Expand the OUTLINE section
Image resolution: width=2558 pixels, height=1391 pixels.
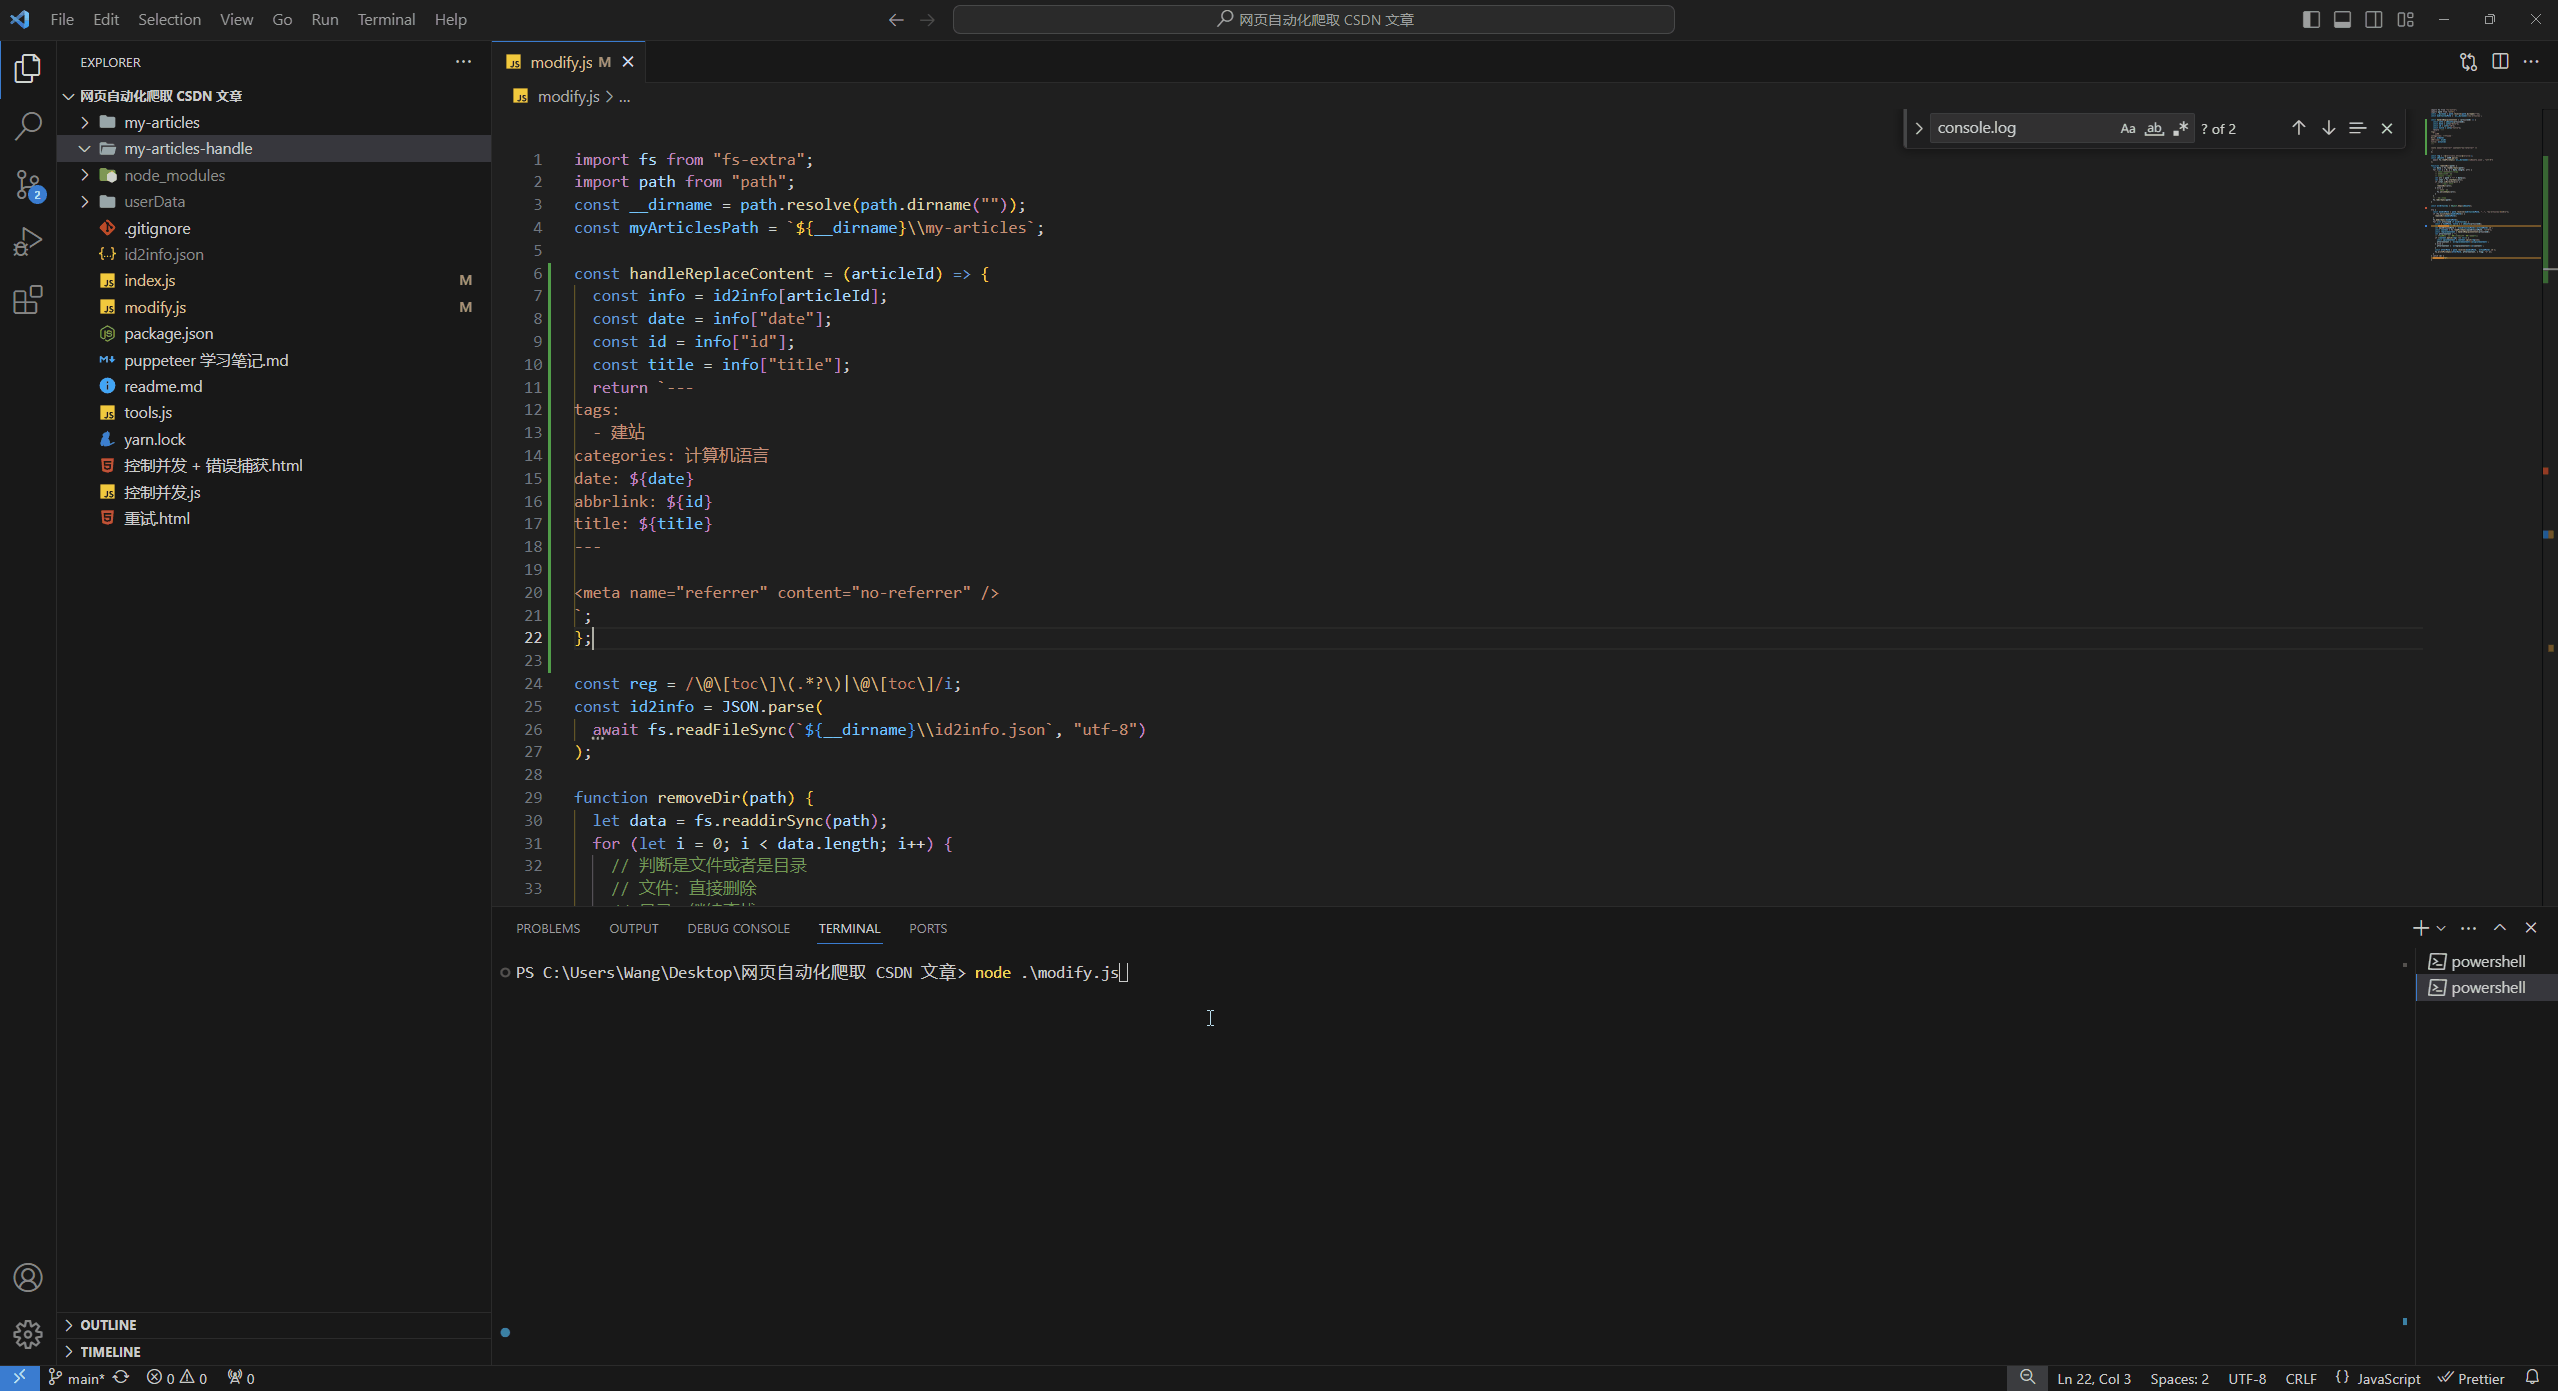[108, 1325]
